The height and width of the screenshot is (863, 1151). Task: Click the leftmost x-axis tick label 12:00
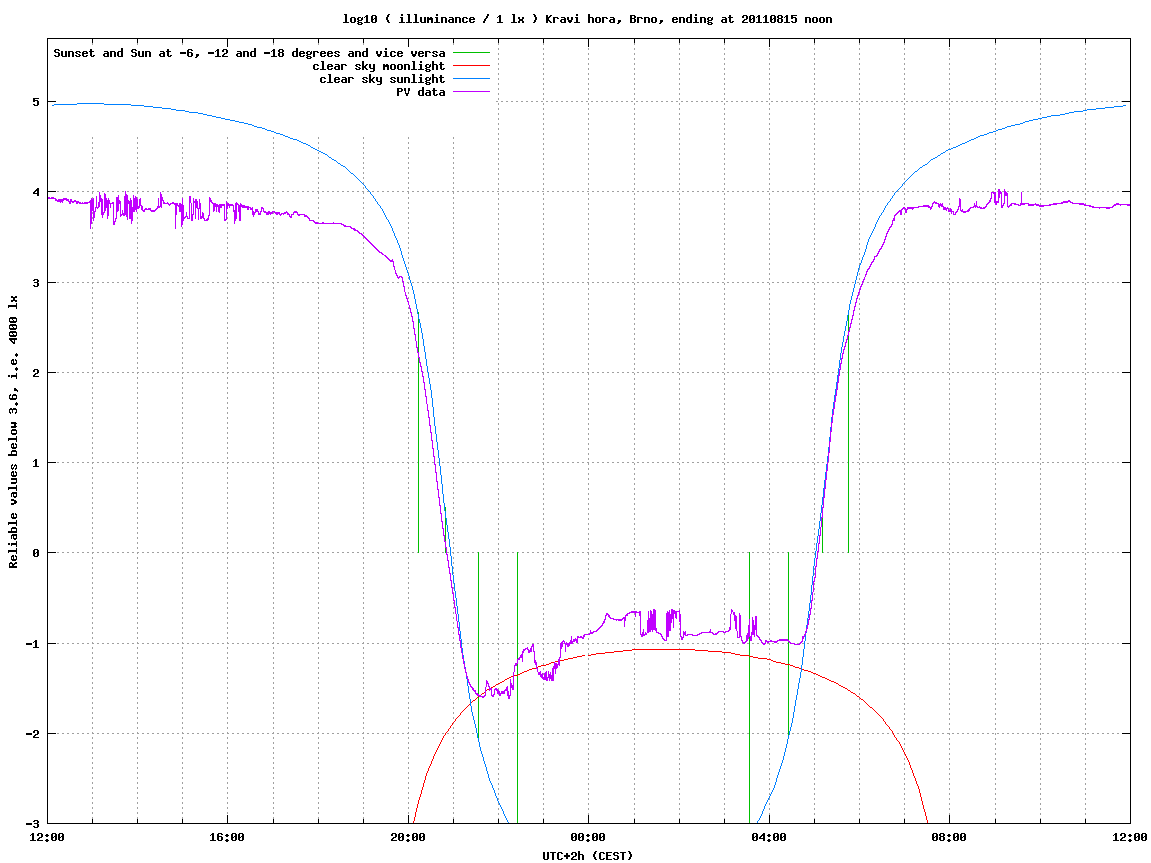(47, 837)
